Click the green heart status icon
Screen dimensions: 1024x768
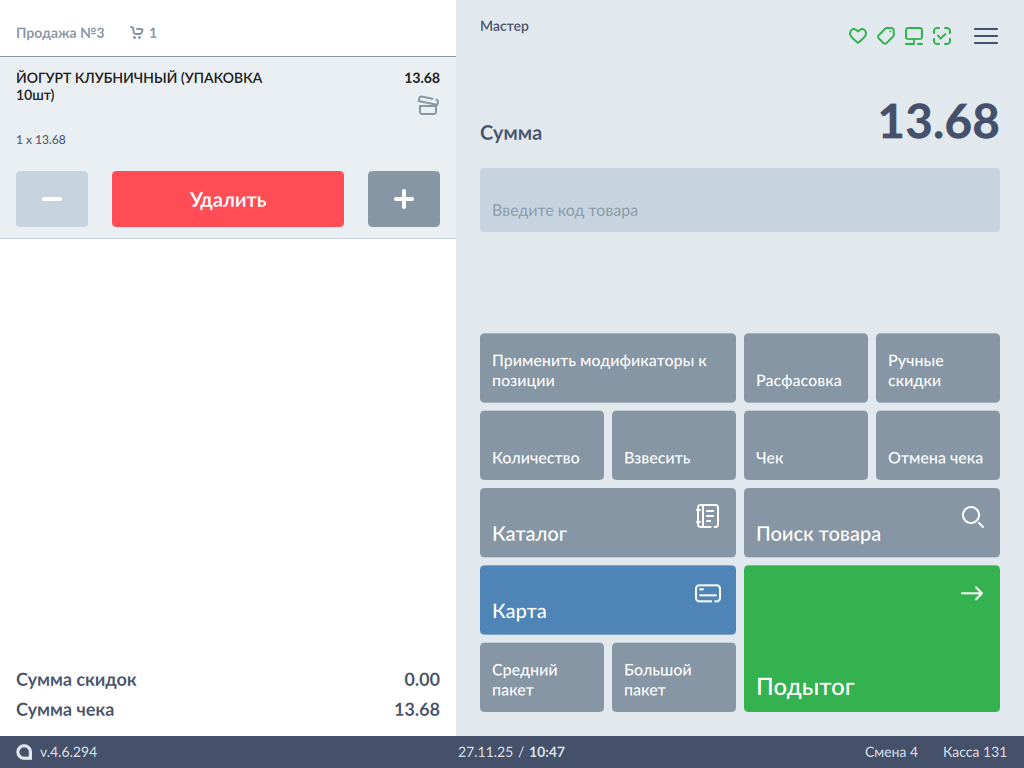point(857,36)
